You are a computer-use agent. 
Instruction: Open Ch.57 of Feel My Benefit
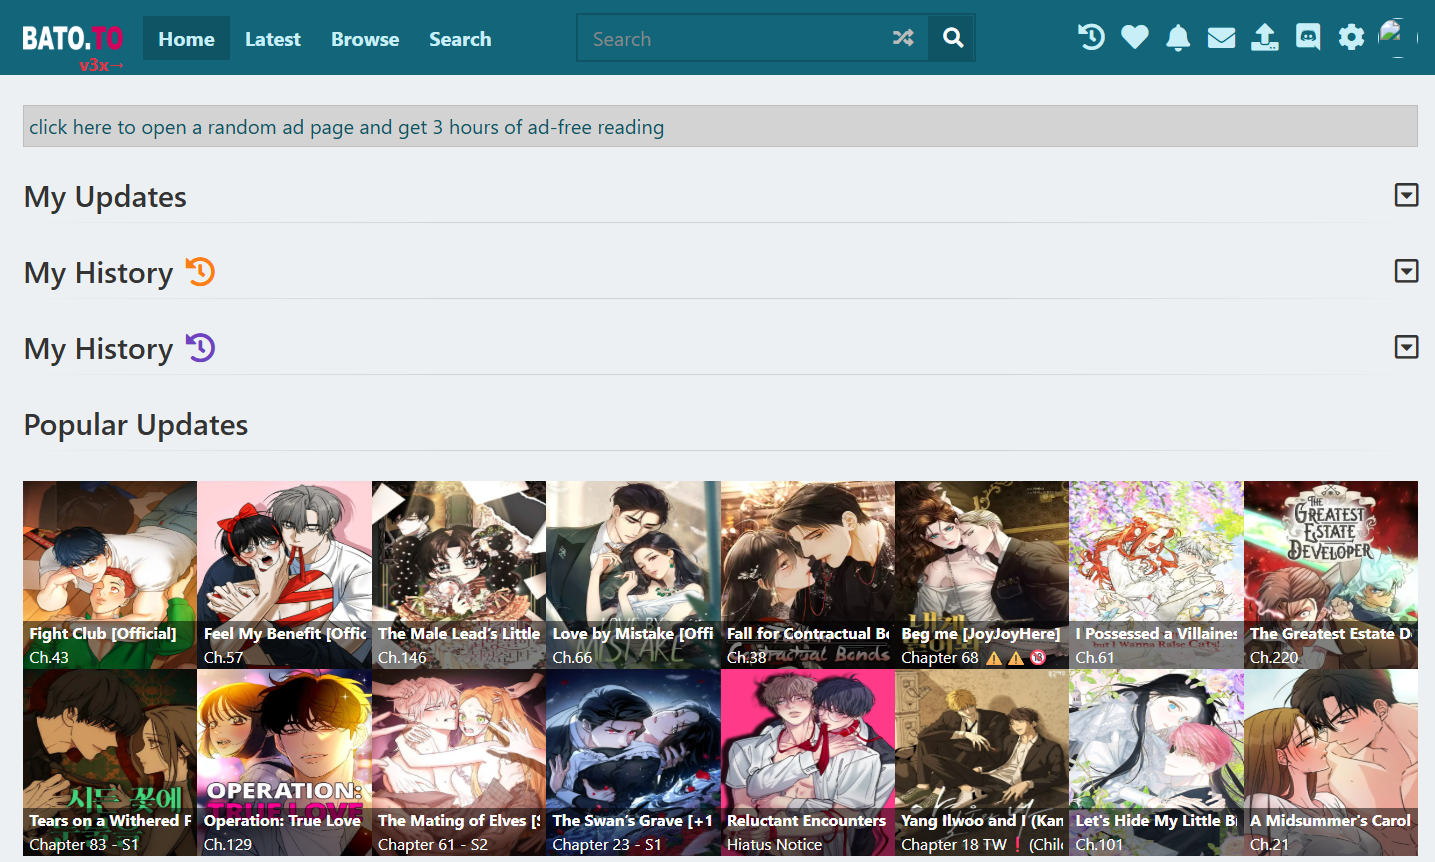223,657
